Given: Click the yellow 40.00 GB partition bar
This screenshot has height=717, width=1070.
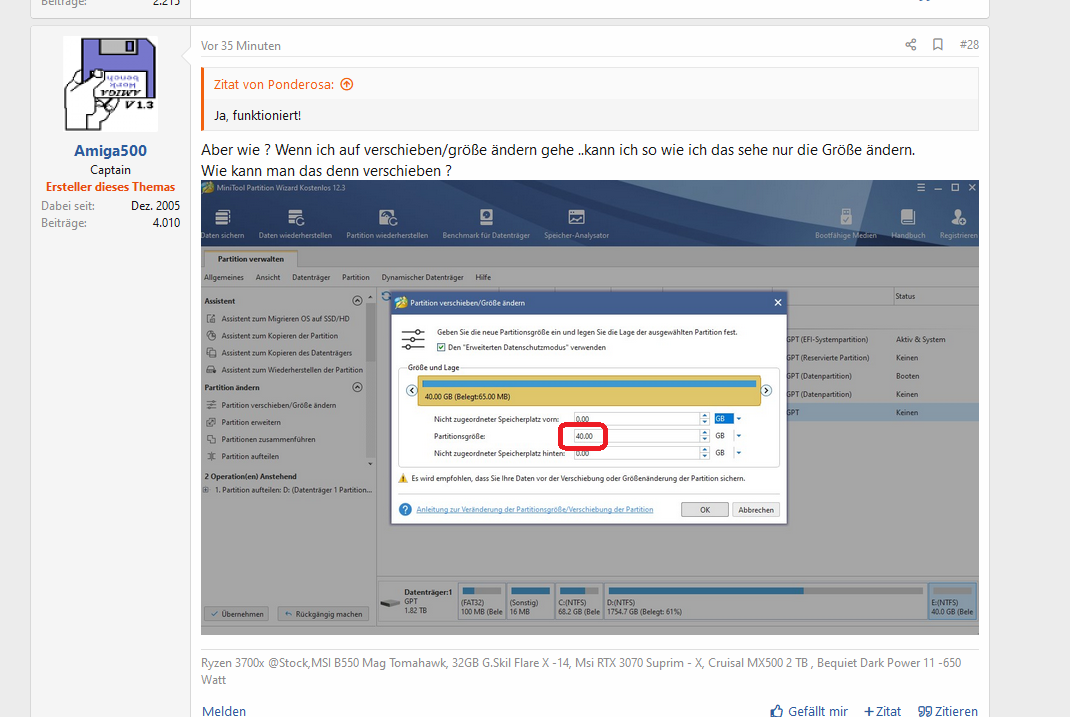Looking at the screenshot, I should pos(589,390).
